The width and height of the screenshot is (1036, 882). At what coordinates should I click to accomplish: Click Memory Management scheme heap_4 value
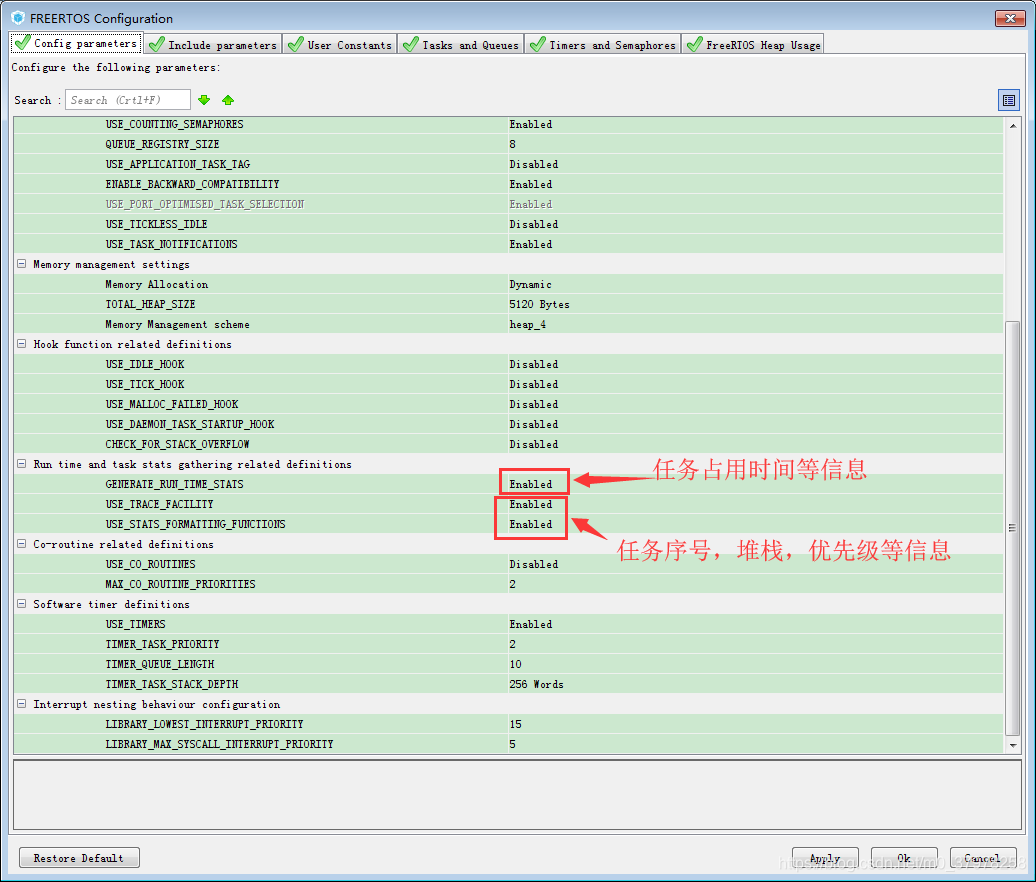coord(527,324)
